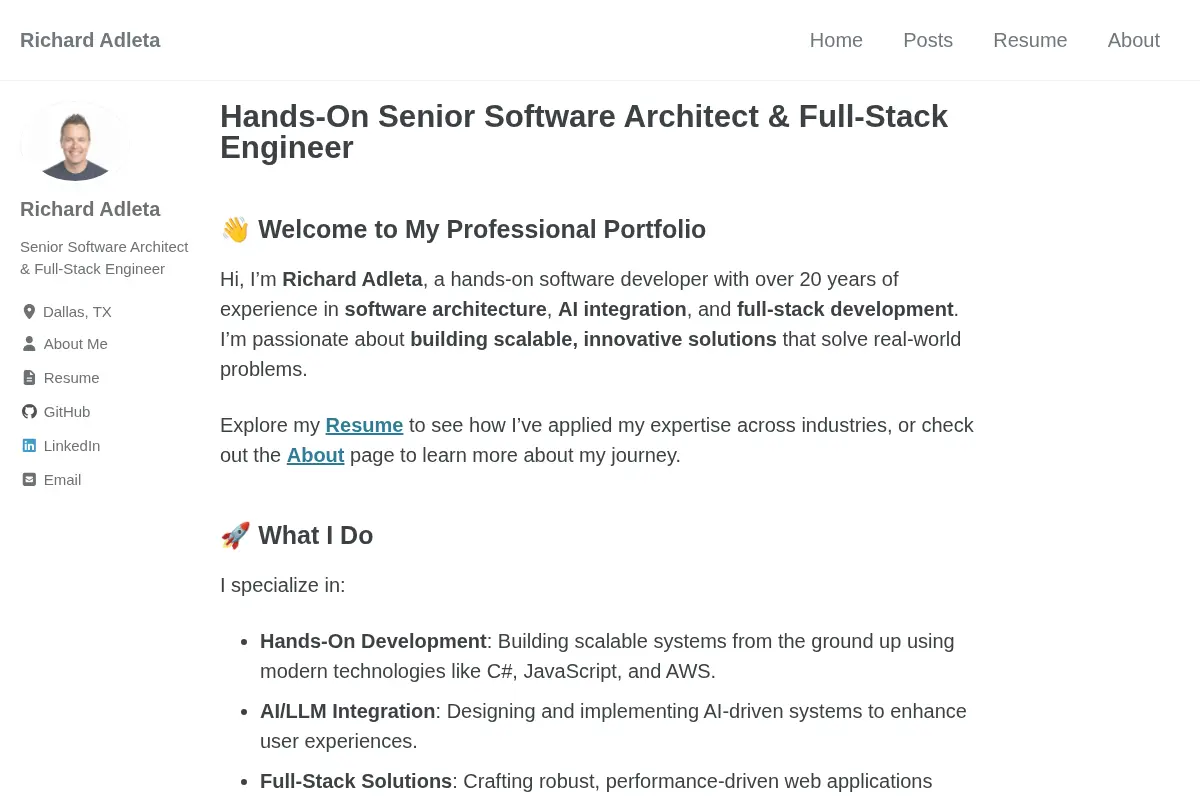Image resolution: width=1200 pixels, height=800 pixels.
Task: Click the GitHub sidebar link text
Action: [x=67, y=412]
